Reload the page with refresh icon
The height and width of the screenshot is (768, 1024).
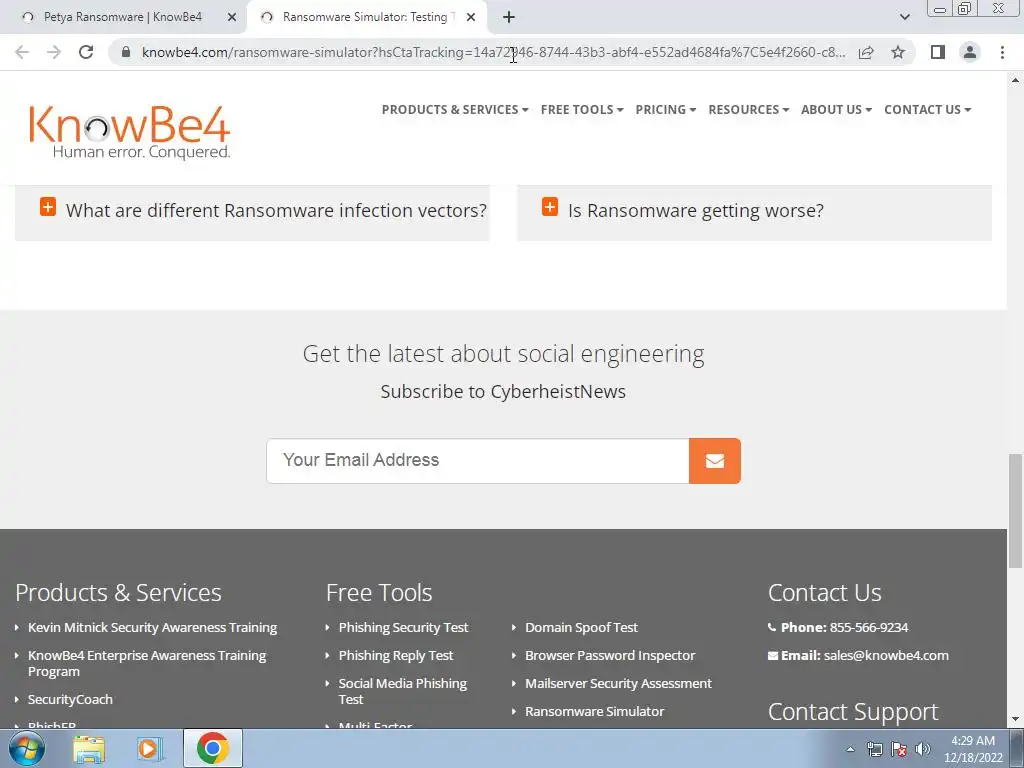[x=86, y=52]
